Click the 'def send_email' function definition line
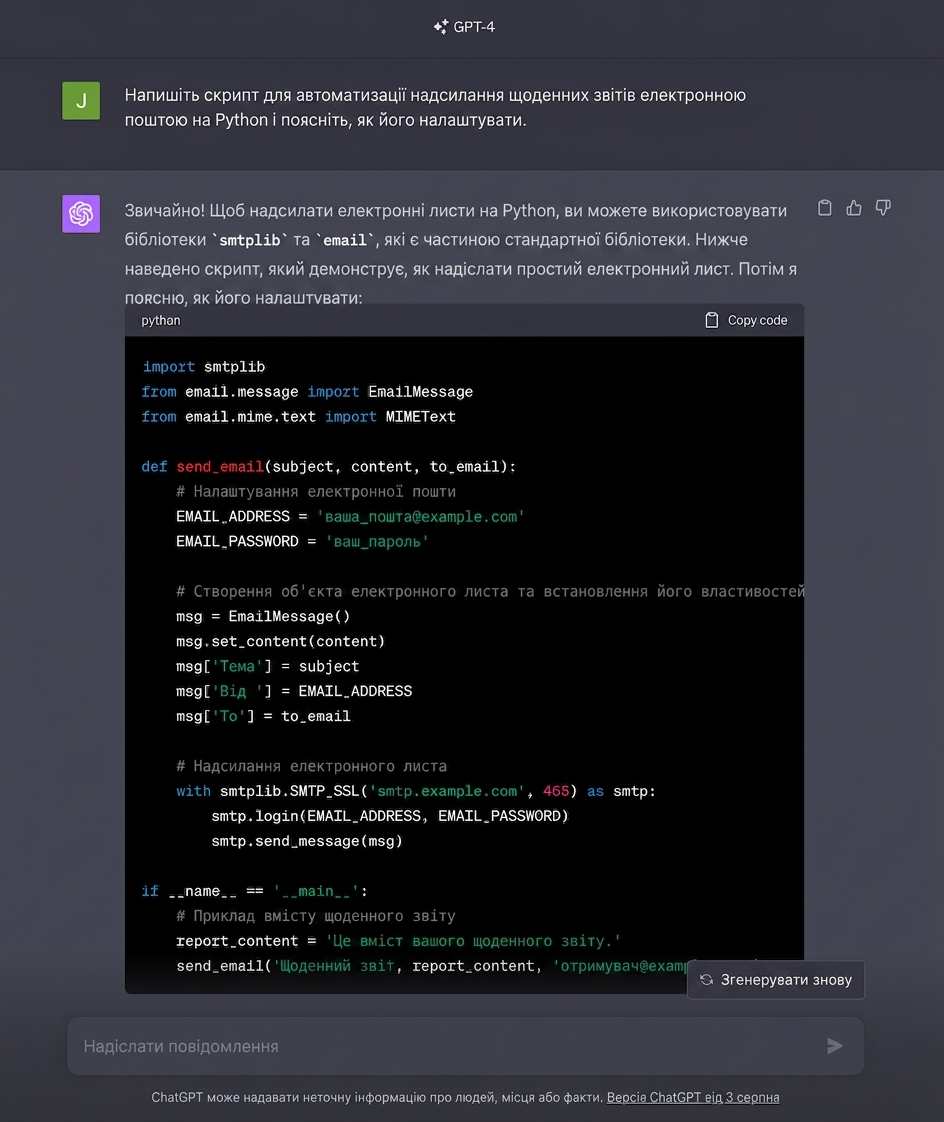The image size is (944, 1122). pos(329,467)
